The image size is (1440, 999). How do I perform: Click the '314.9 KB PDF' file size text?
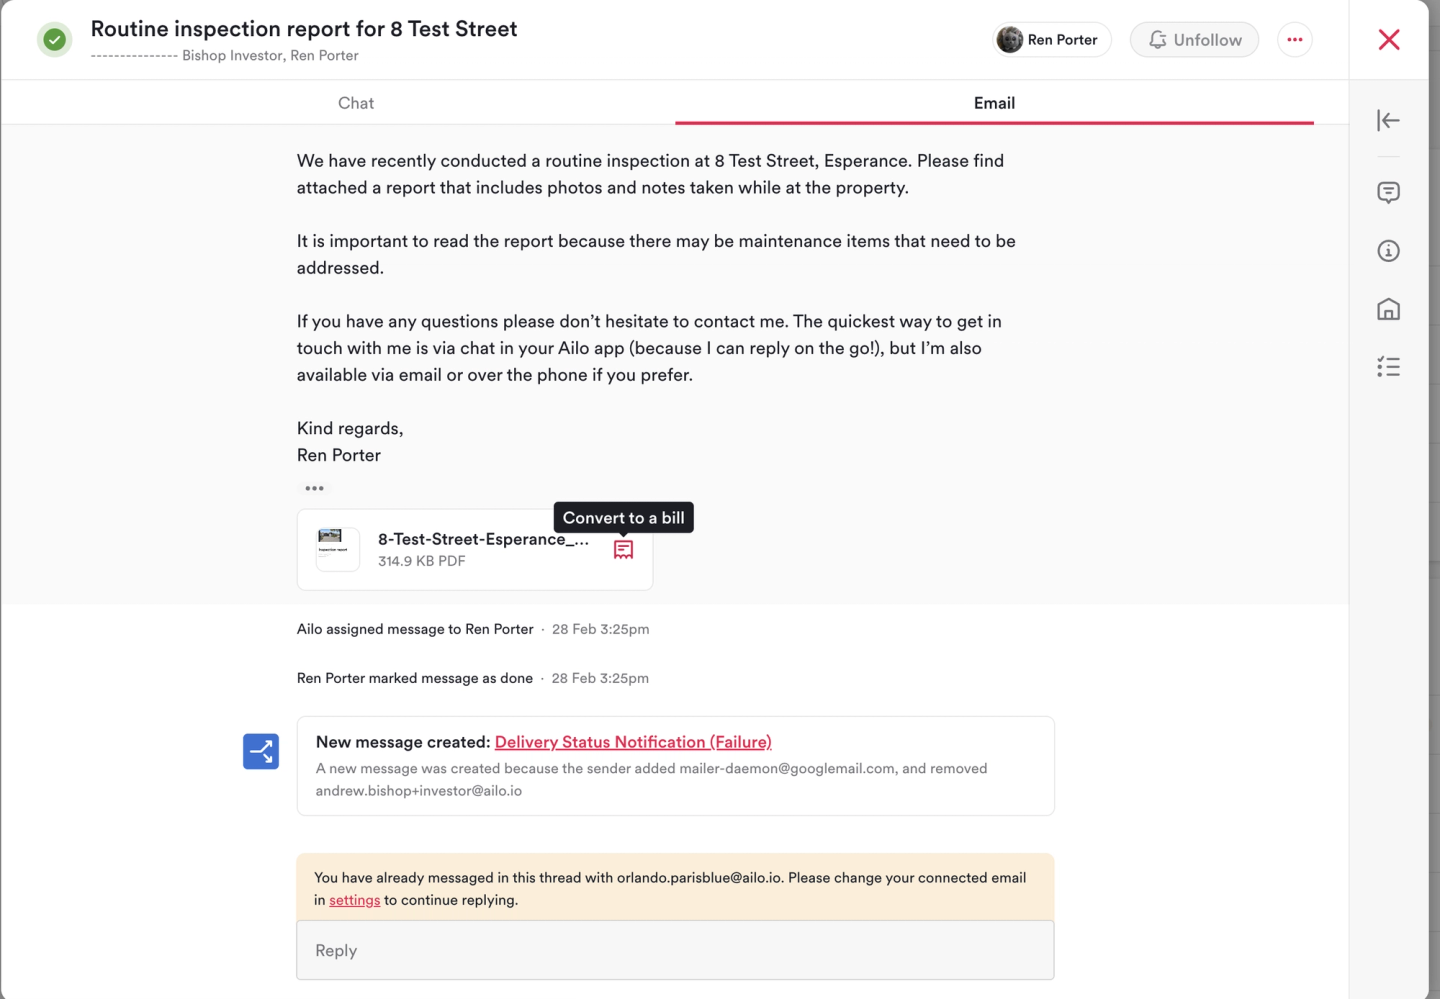[421, 561]
